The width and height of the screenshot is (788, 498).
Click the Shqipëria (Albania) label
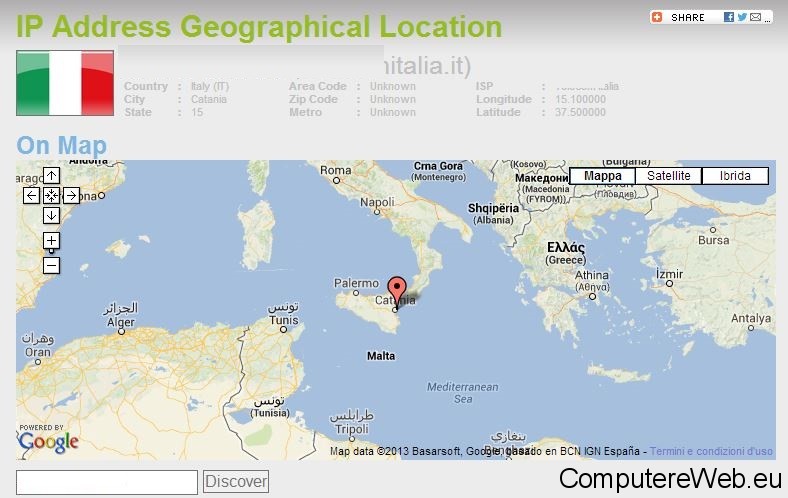pyautogui.click(x=494, y=214)
